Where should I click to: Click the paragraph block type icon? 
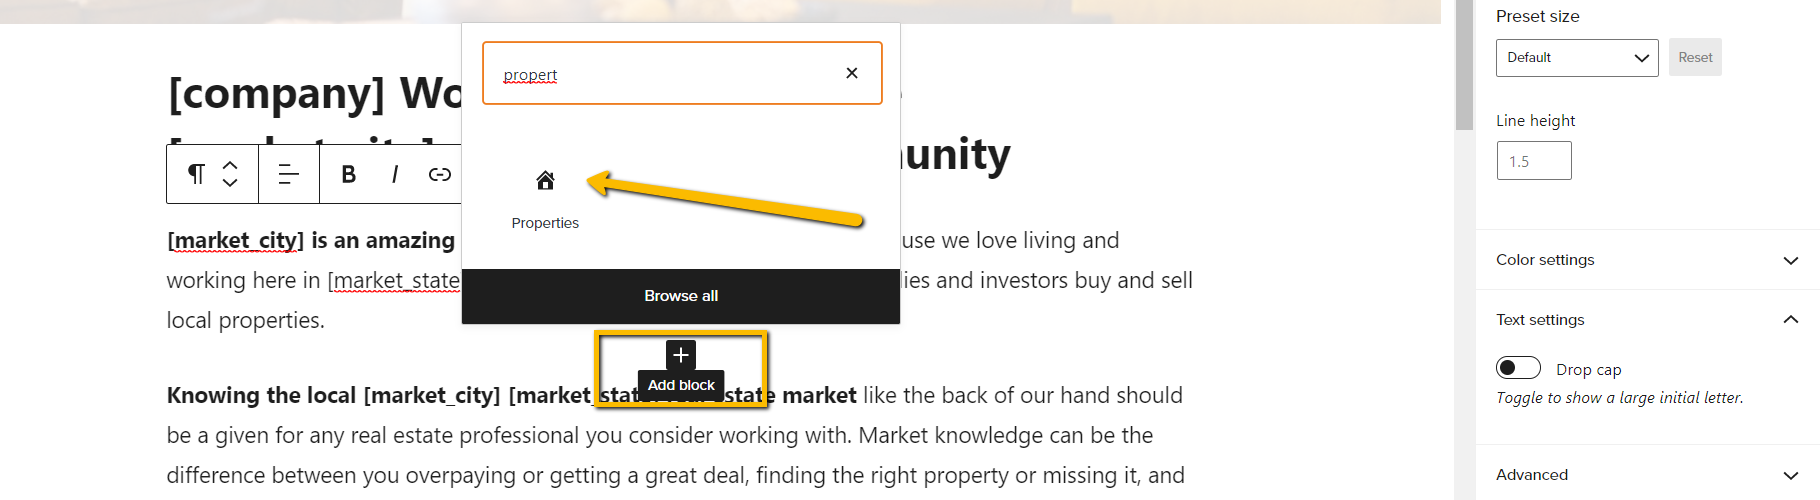196,174
